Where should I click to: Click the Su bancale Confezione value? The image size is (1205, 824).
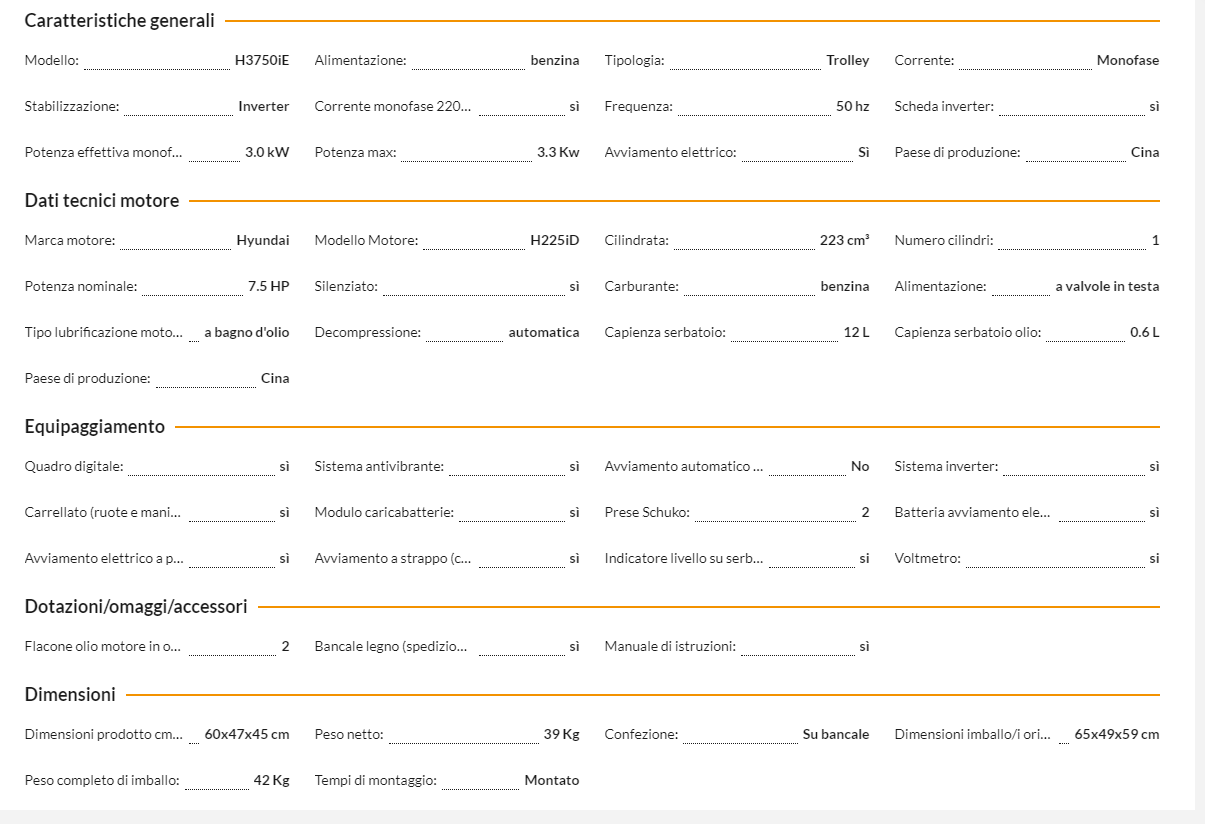(836, 734)
